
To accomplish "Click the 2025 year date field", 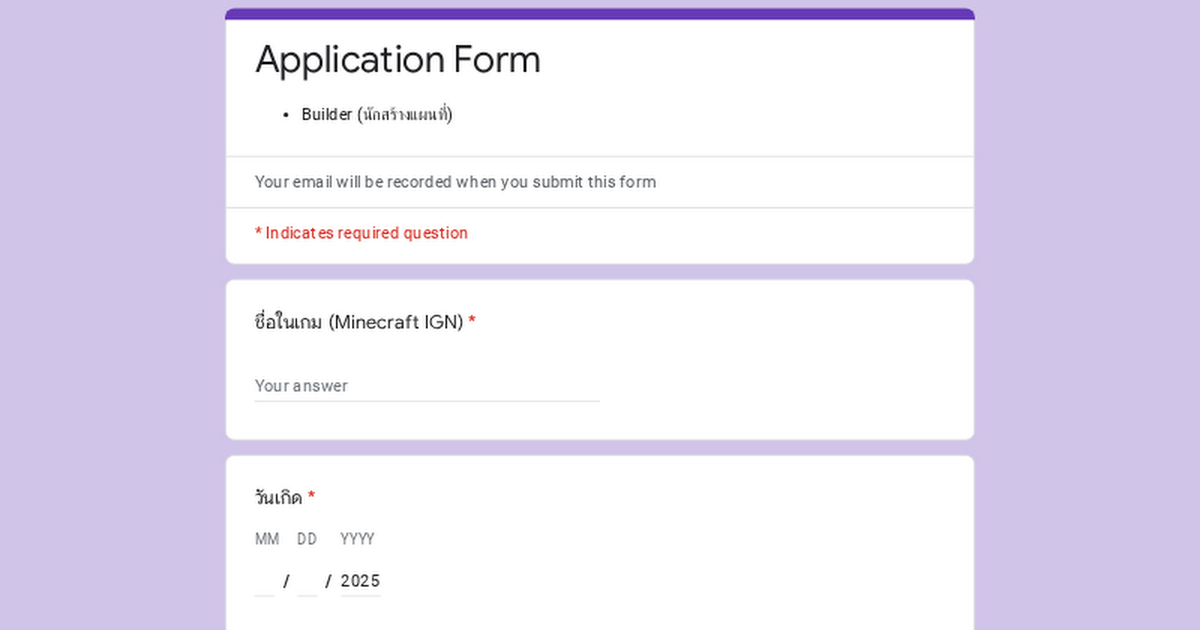I will 360,581.
